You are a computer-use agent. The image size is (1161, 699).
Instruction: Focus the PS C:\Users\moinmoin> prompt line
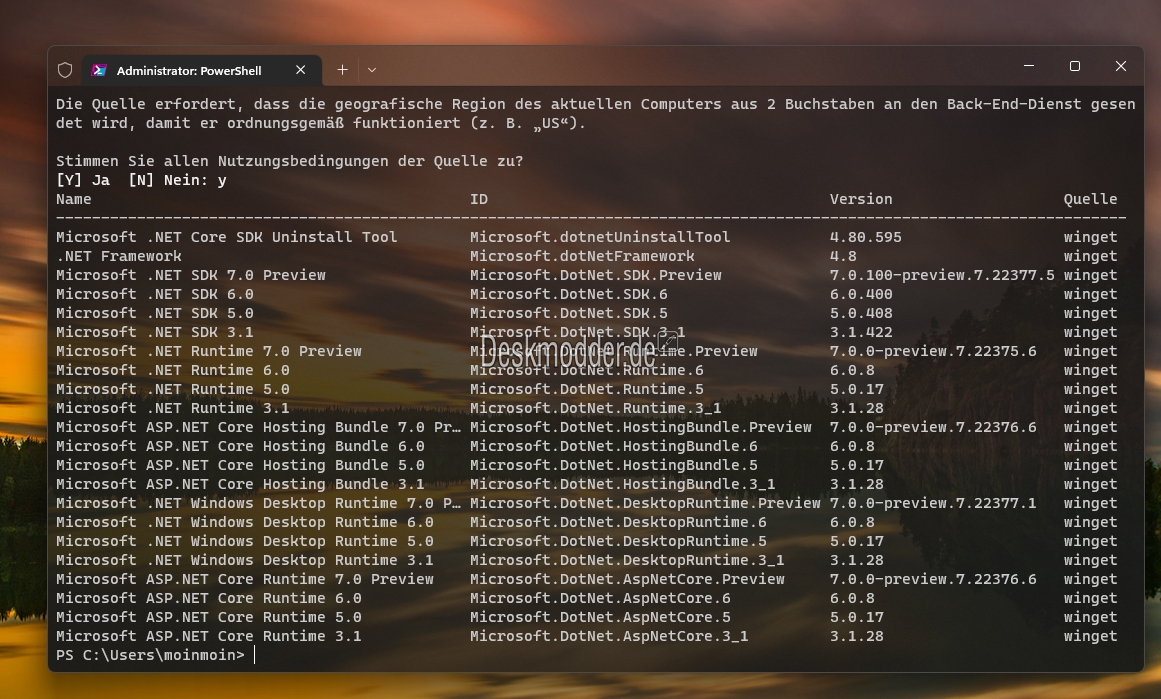(x=150, y=655)
